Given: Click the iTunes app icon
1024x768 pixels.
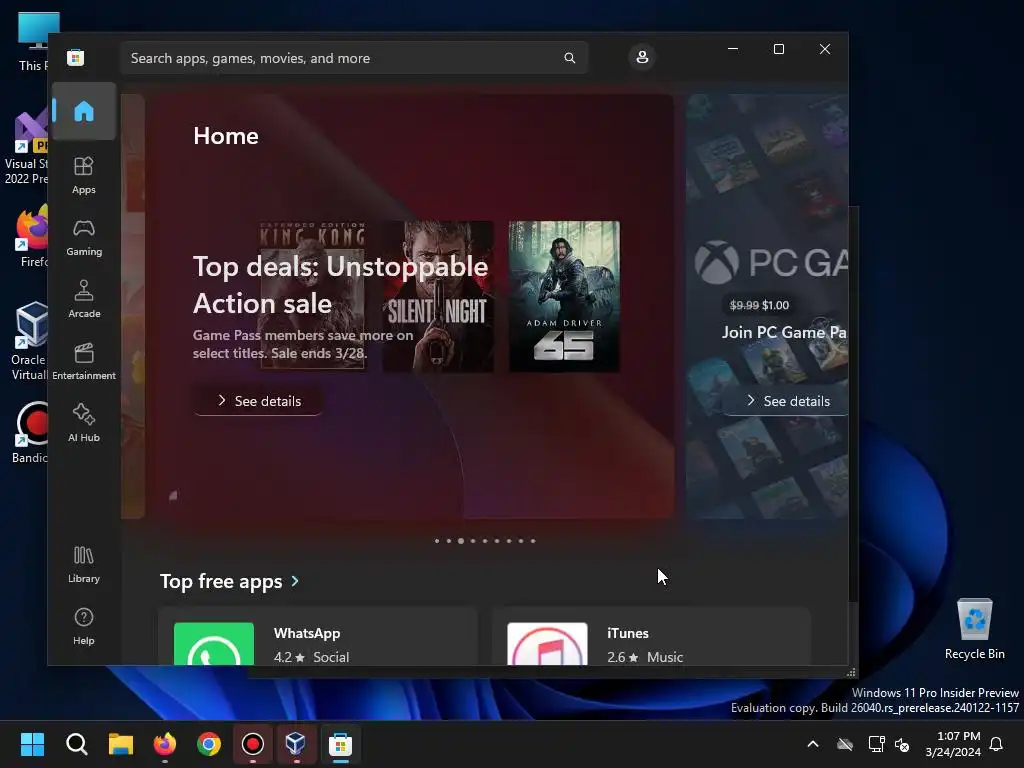Looking at the screenshot, I should (x=547, y=644).
